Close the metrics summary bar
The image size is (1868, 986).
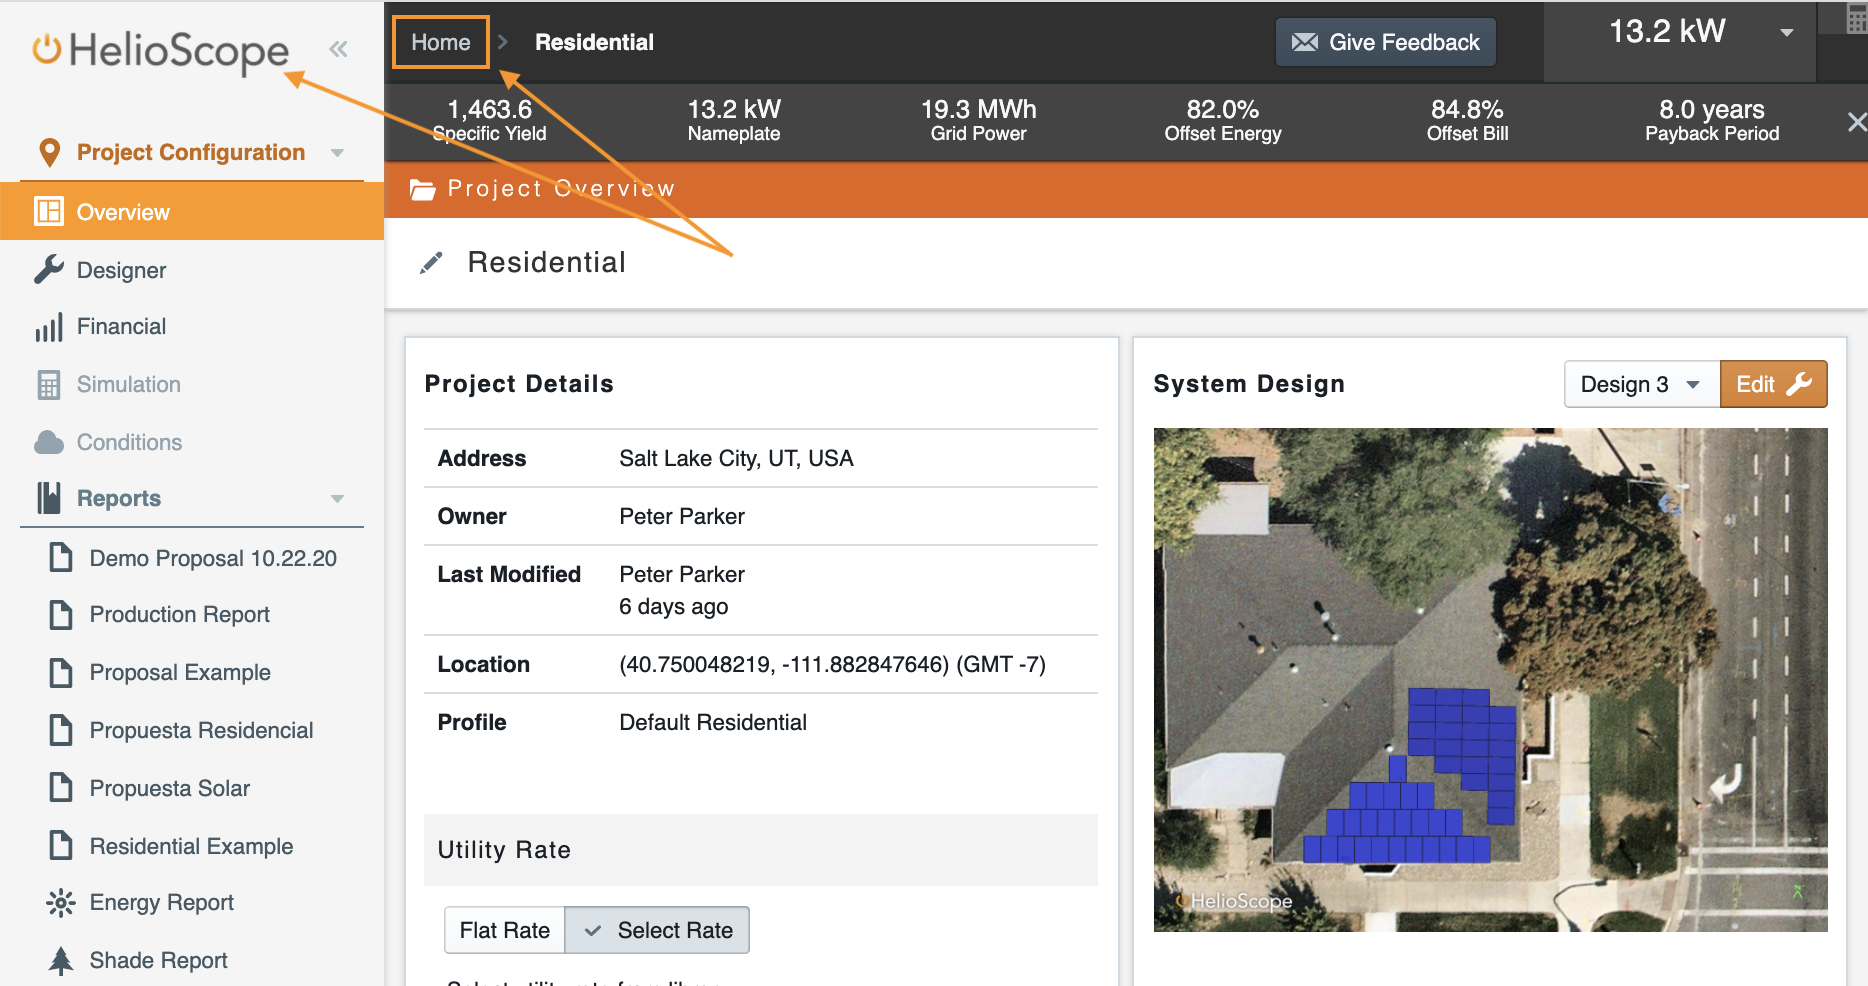click(1856, 122)
